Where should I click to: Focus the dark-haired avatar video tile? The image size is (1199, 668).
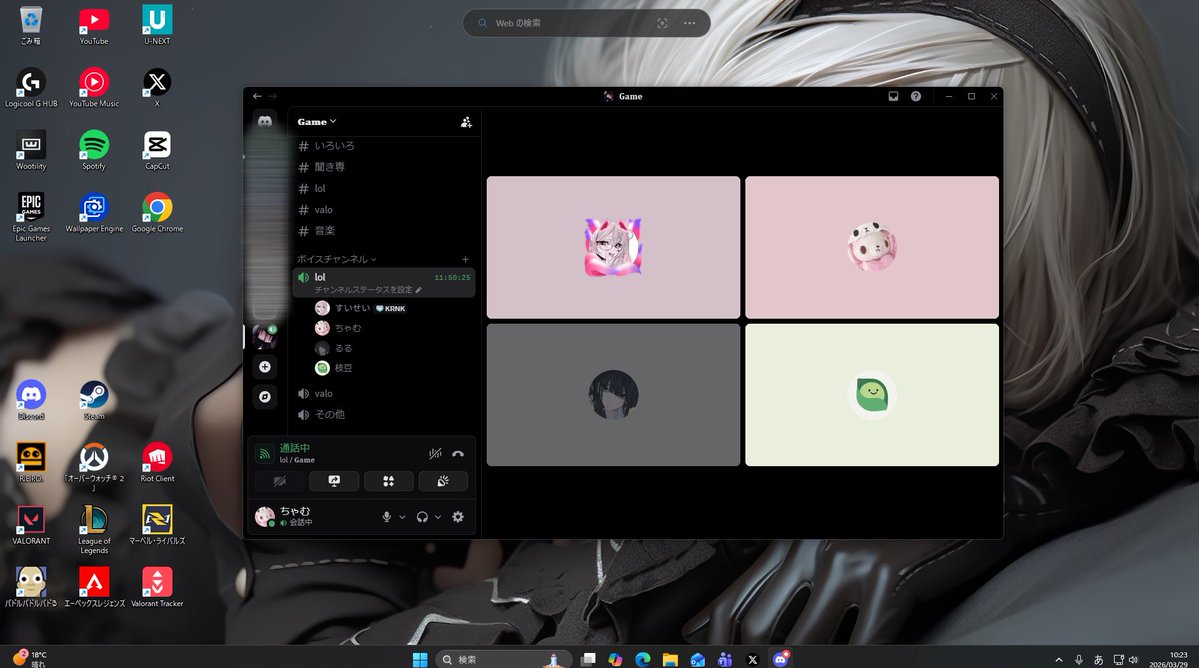click(613, 395)
